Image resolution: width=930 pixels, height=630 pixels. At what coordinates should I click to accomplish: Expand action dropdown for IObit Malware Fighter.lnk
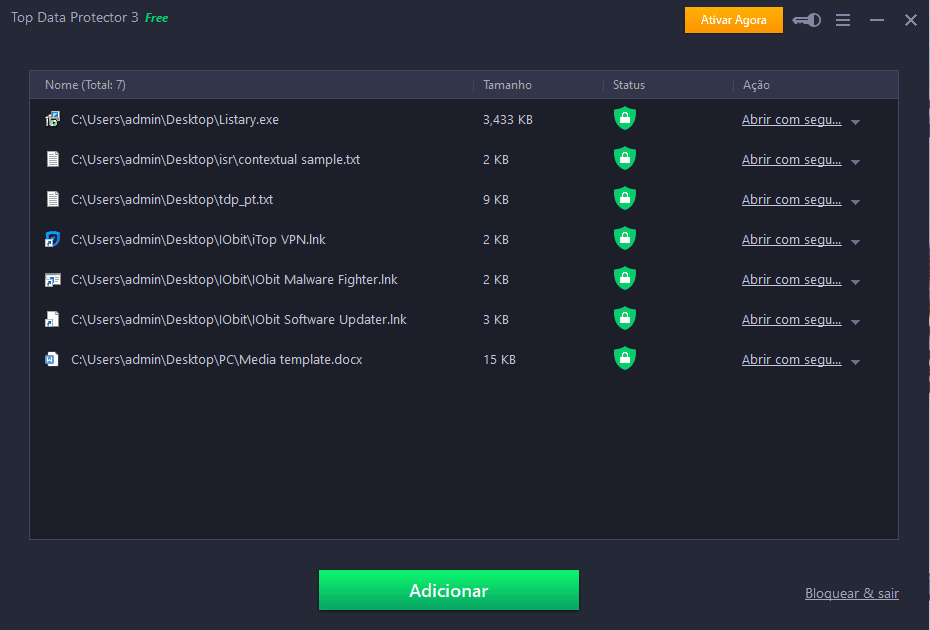click(855, 282)
